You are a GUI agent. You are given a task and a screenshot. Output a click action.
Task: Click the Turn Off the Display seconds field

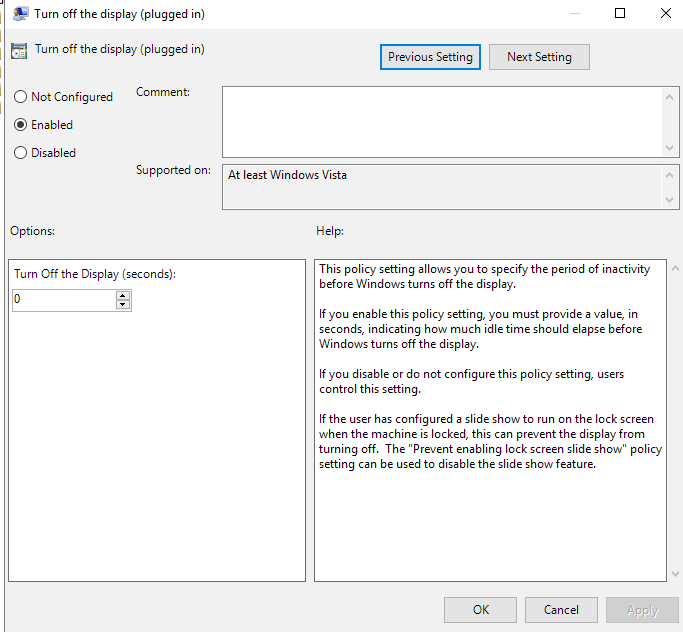pos(64,300)
